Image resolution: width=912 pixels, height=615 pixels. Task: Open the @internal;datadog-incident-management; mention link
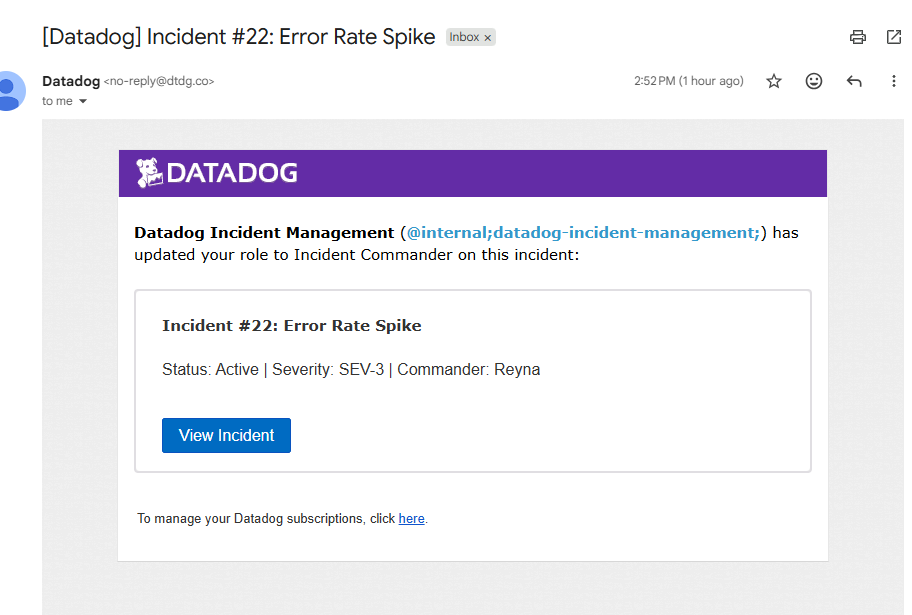tap(583, 233)
